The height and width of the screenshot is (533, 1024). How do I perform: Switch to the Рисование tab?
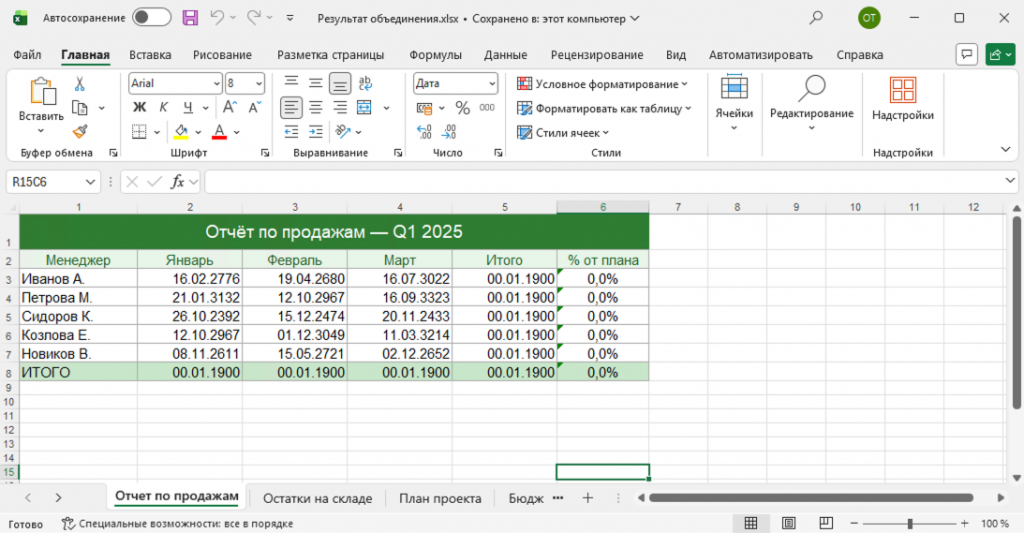[222, 55]
